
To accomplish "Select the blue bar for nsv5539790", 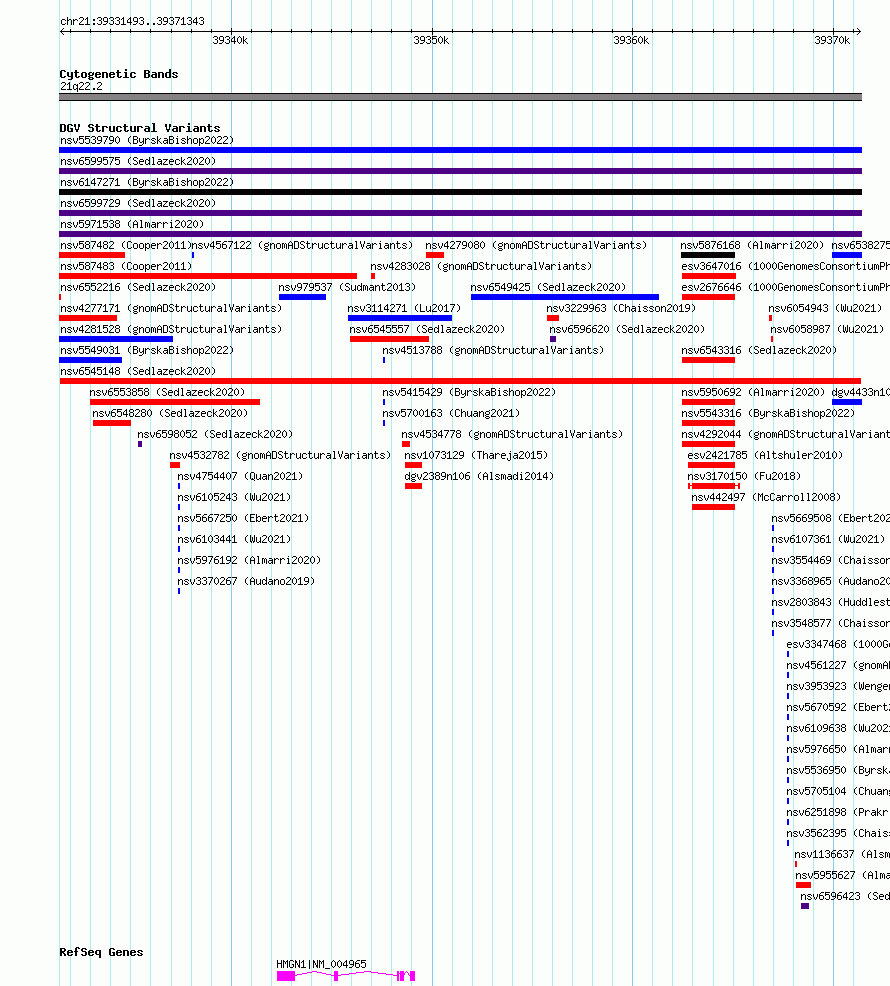I will point(460,150).
